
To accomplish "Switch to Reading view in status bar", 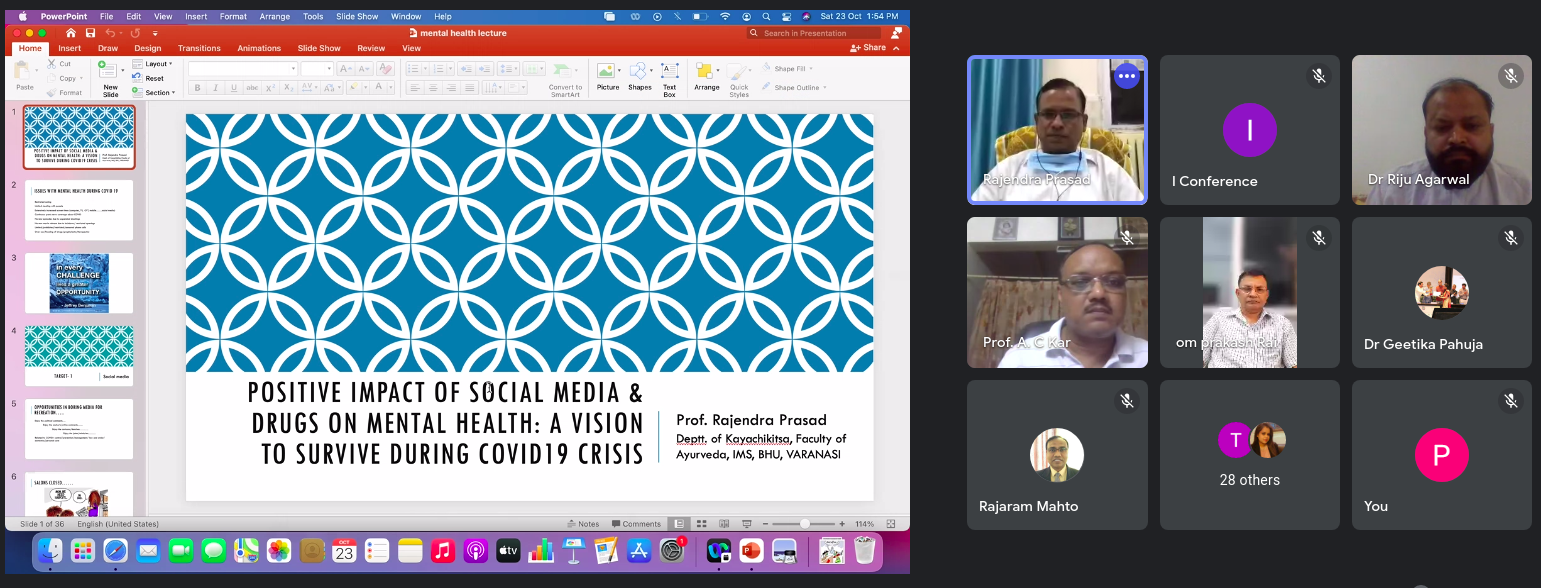I will point(722,524).
